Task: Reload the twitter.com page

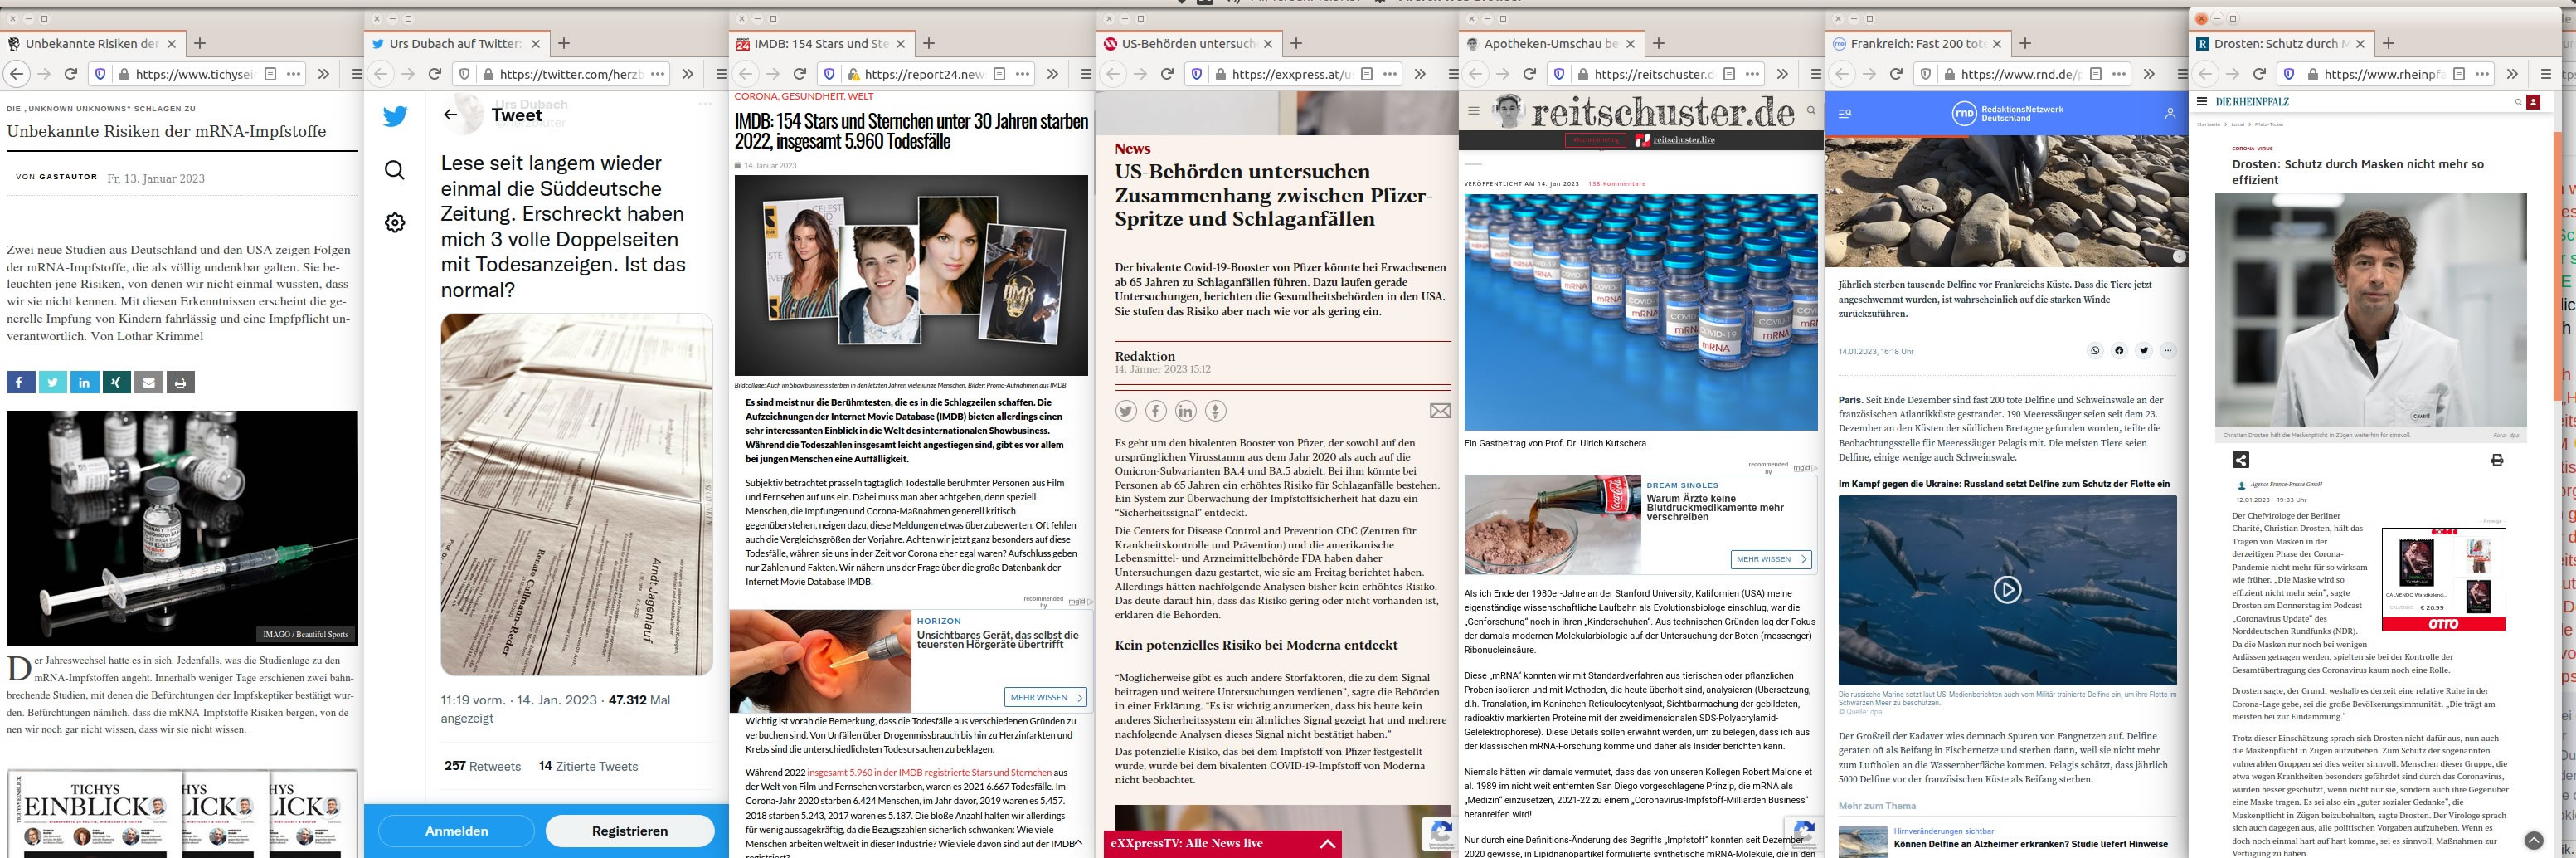Action: (435, 74)
